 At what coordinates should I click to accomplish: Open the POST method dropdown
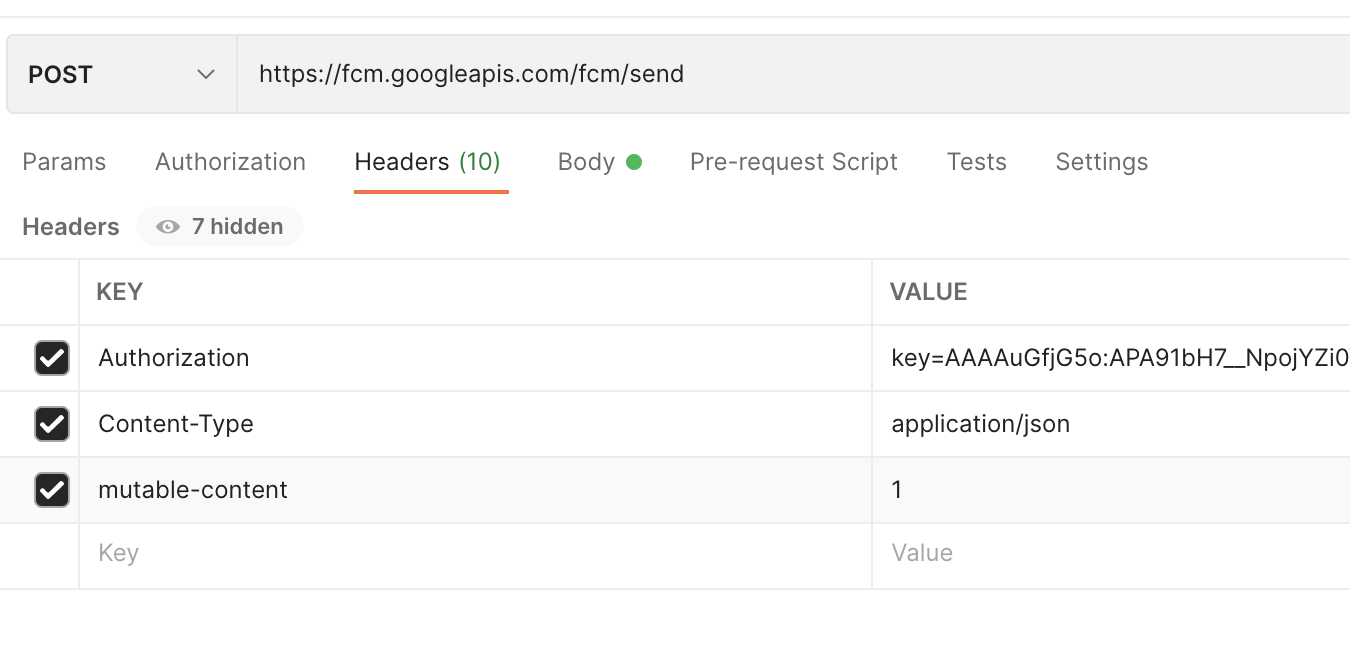click(121, 75)
